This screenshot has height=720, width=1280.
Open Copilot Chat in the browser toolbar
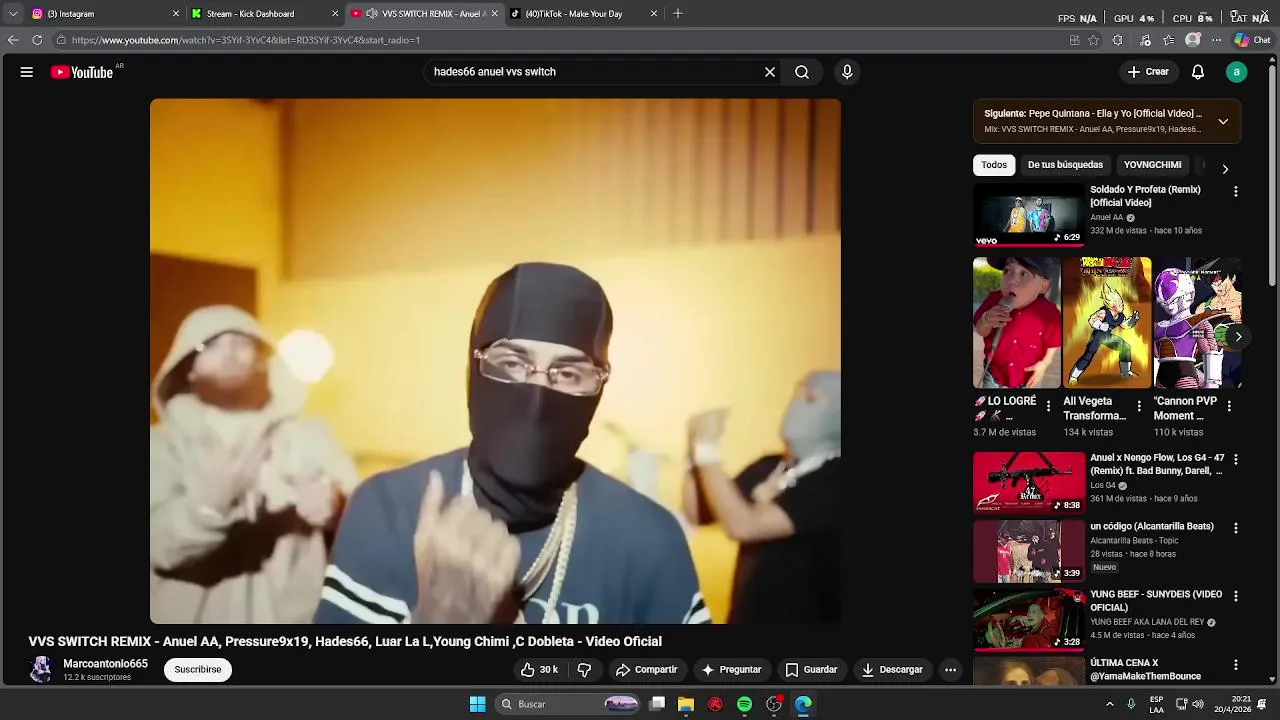point(1252,40)
